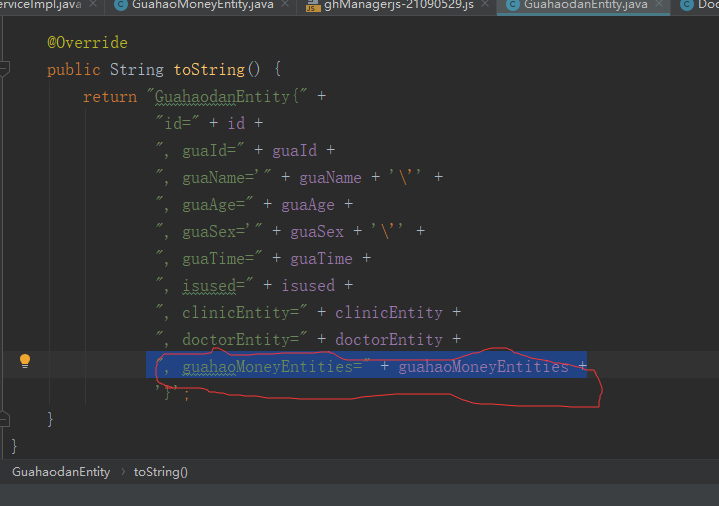The width and height of the screenshot is (719, 506).
Task: Click the isused variable
Action: 308,286
